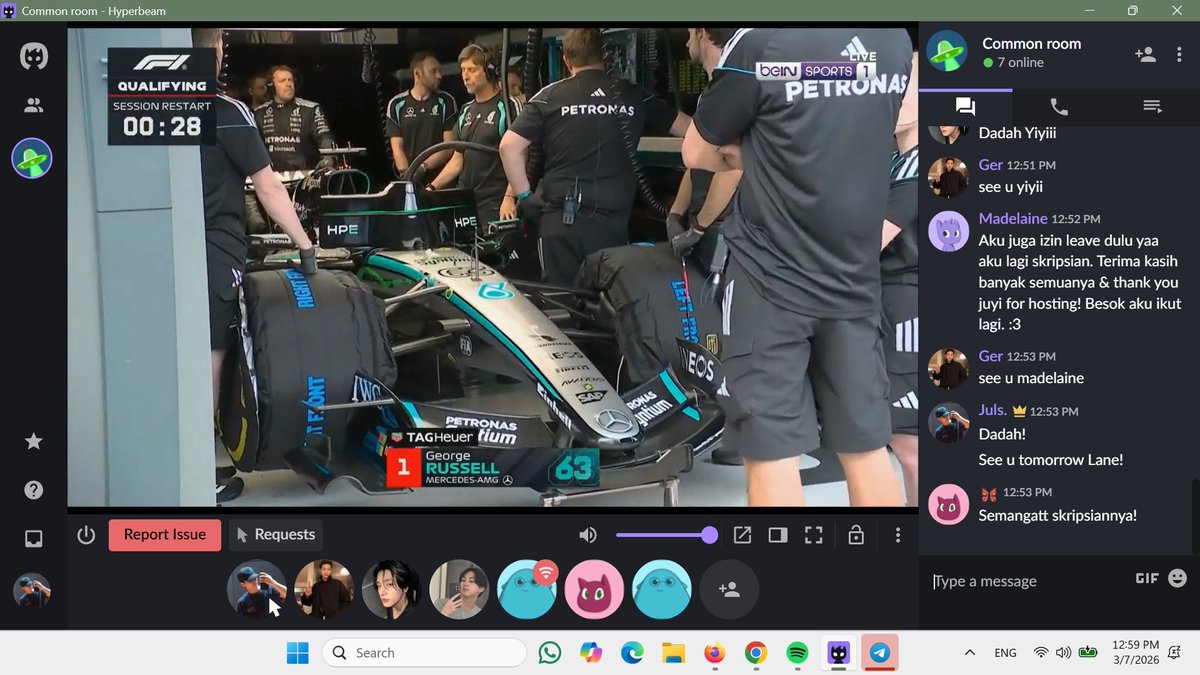This screenshot has height=675, width=1200.
Task: Click pink cat avatar beside Semangatt message
Action: point(948,505)
